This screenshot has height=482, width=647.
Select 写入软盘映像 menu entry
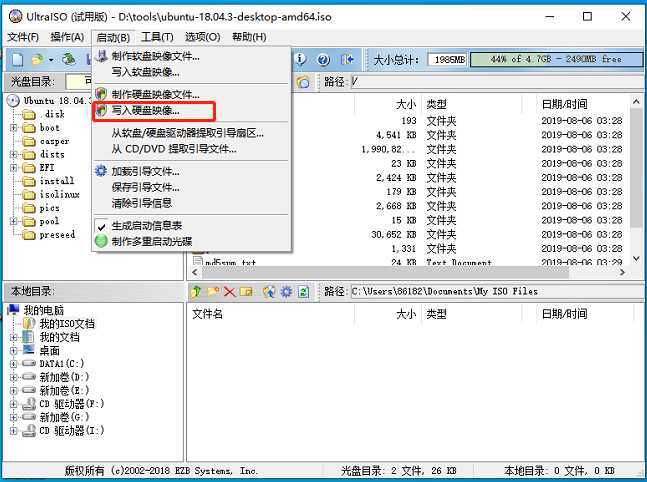(192, 72)
